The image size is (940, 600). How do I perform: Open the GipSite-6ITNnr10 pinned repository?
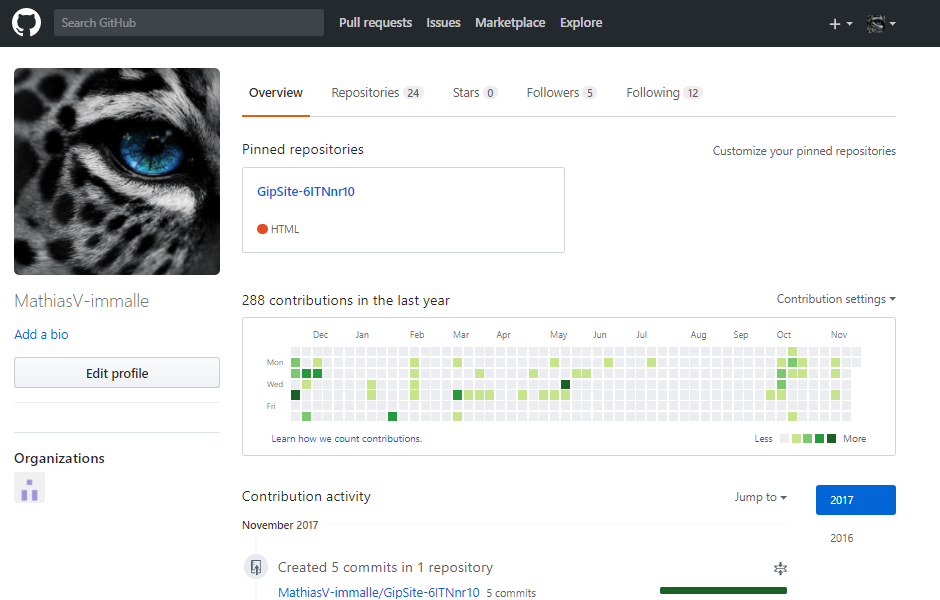point(306,192)
